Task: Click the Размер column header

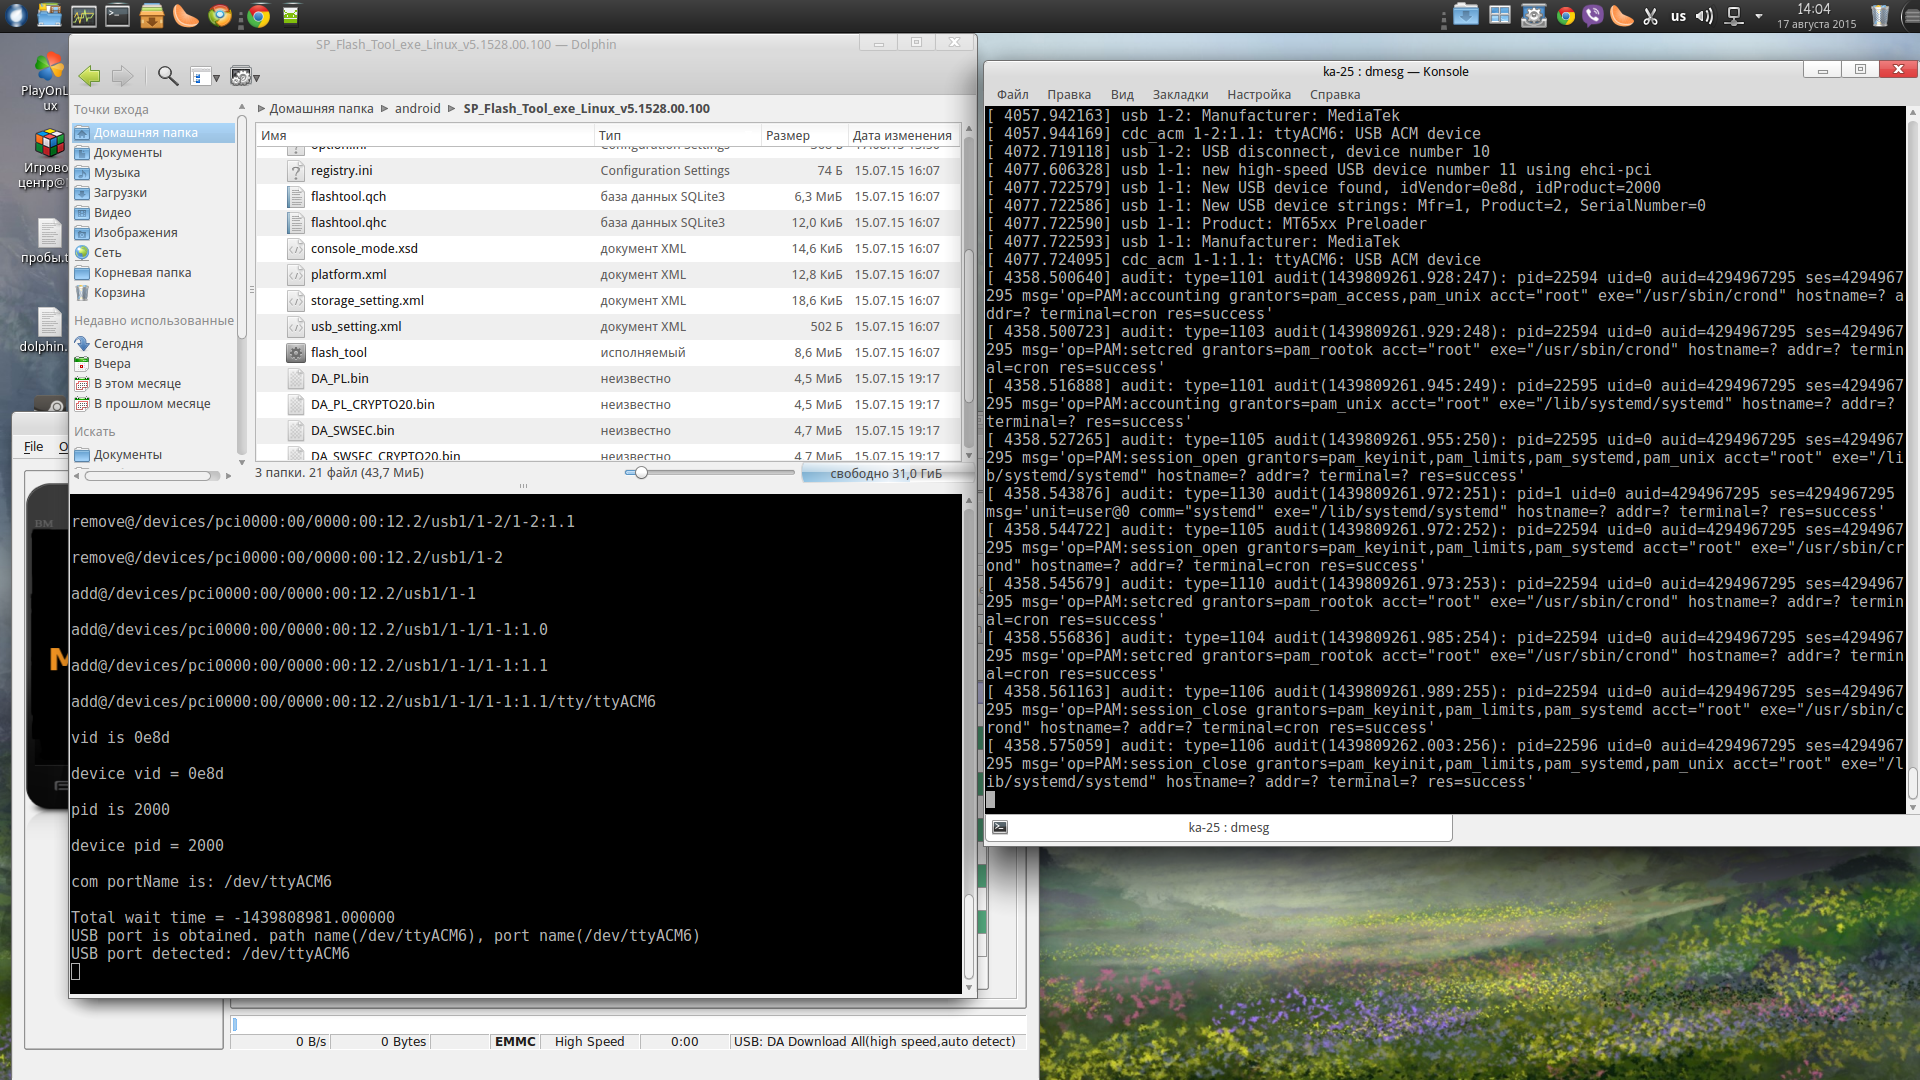Action: tap(788, 135)
